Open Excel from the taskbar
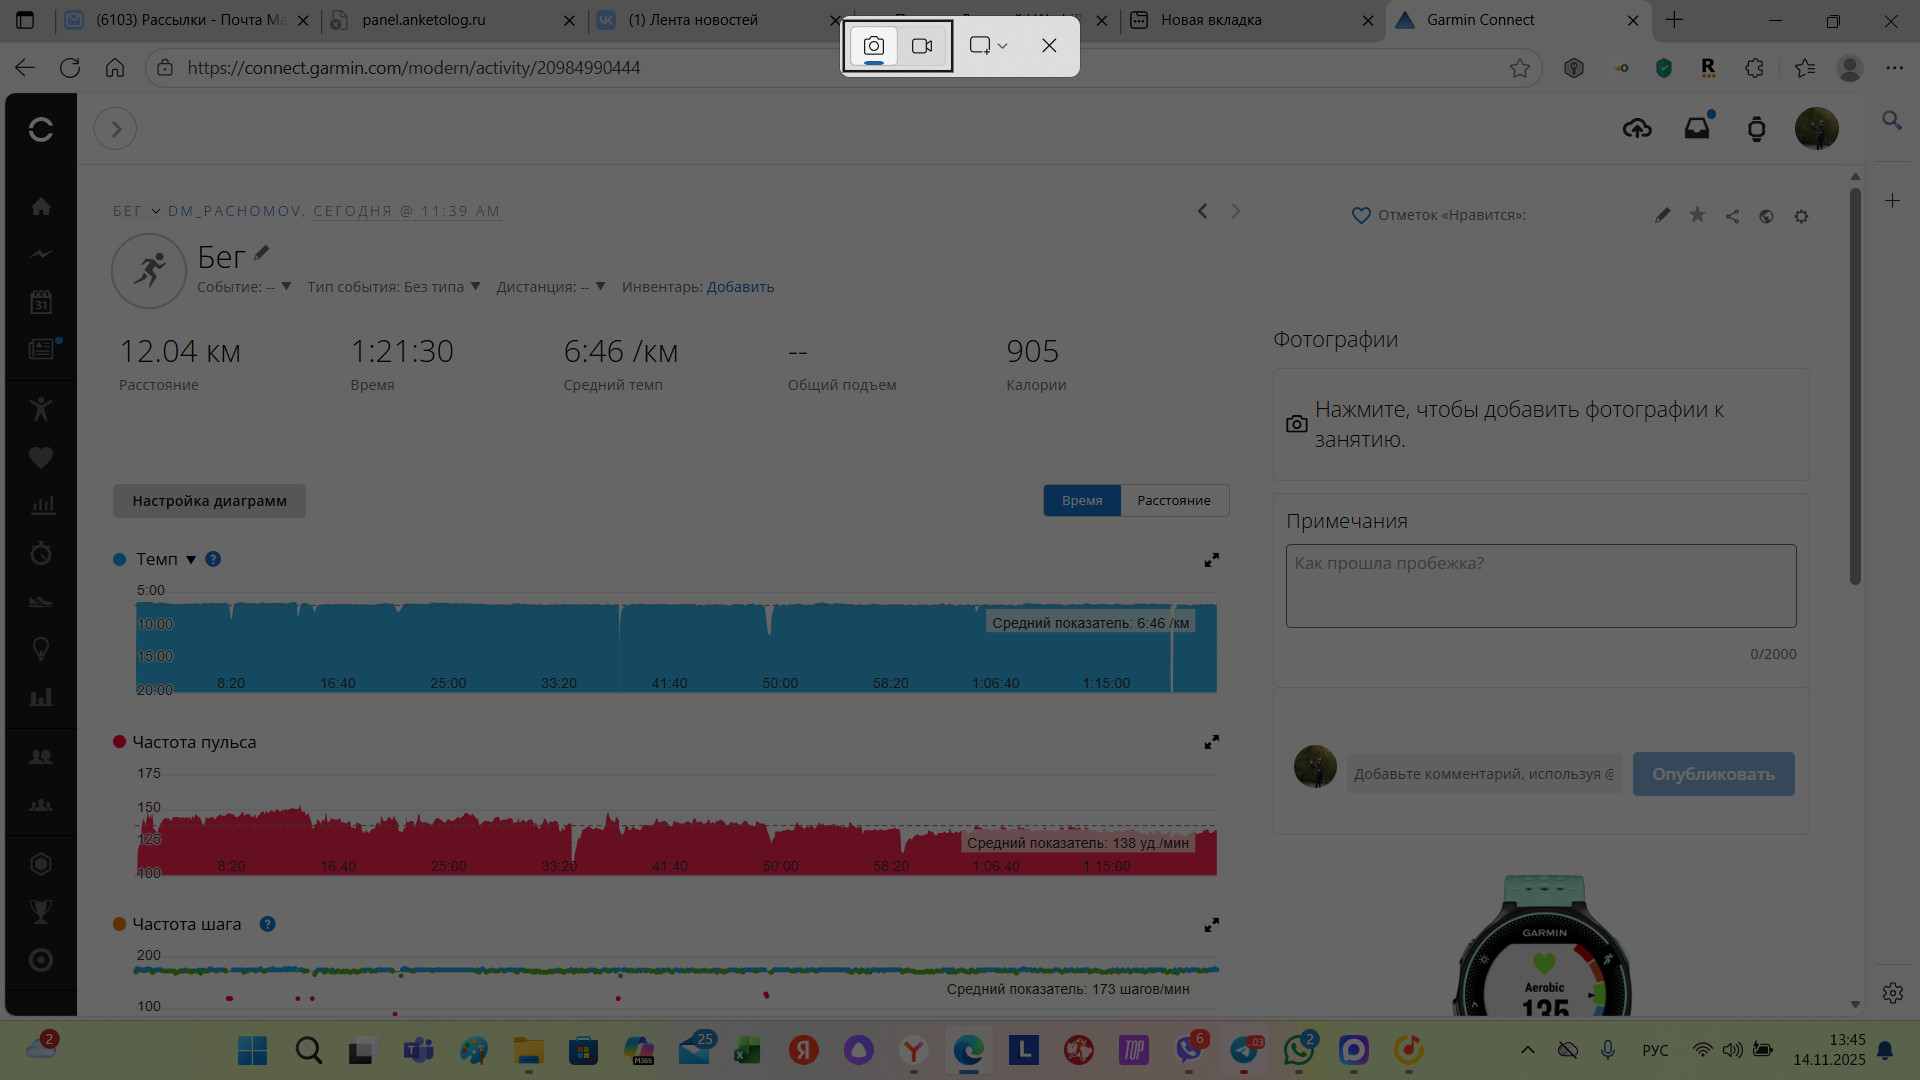 point(747,1050)
